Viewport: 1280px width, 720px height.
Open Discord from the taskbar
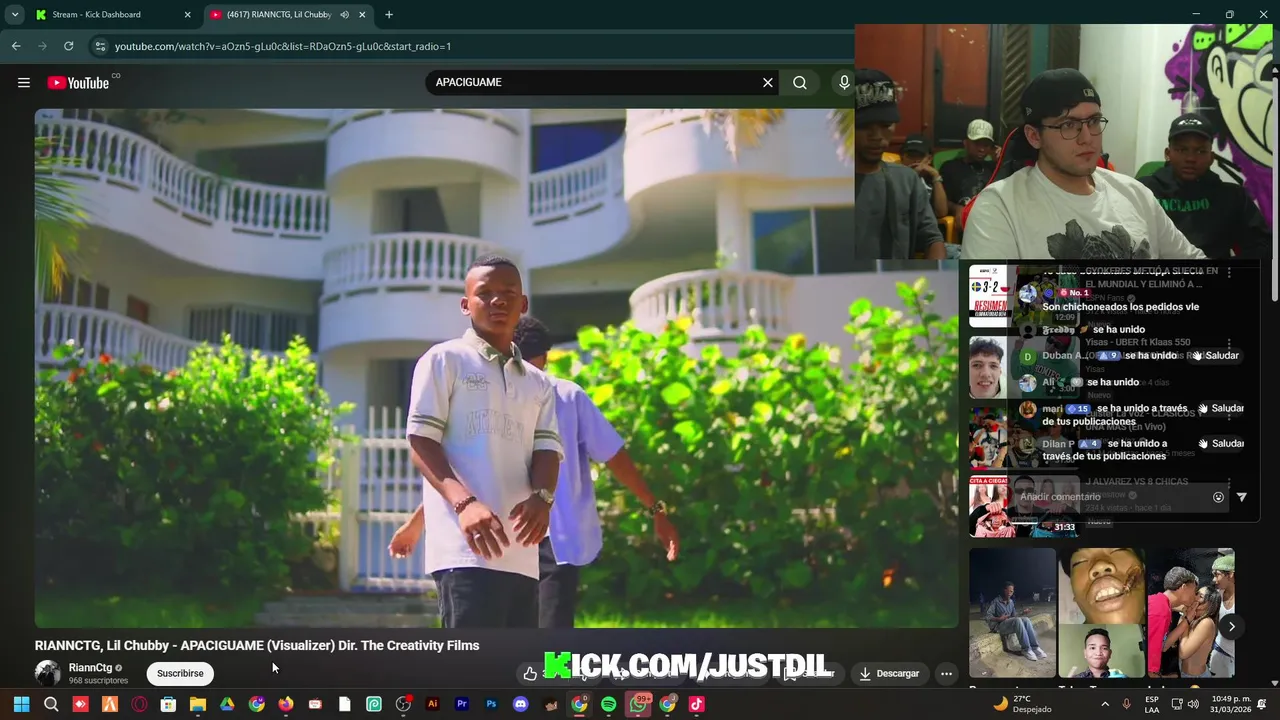click(x=520, y=704)
